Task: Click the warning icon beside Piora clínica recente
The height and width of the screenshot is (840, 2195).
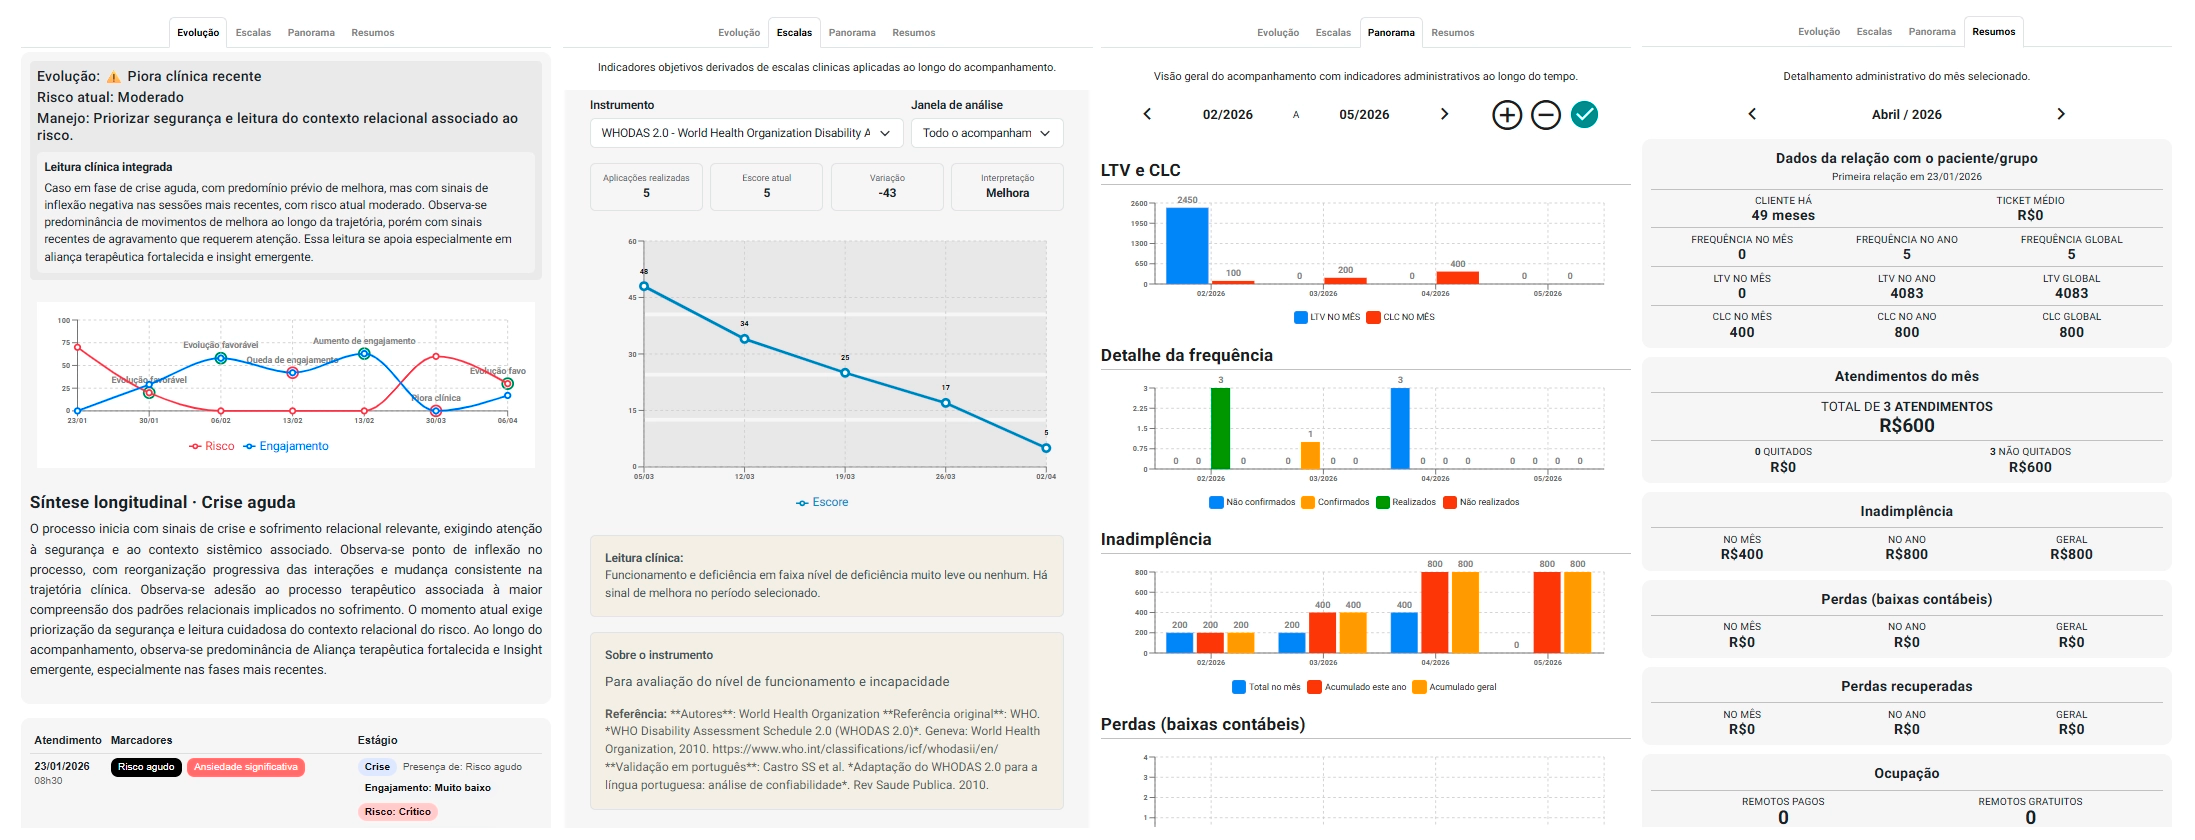Action: click(114, 77)
